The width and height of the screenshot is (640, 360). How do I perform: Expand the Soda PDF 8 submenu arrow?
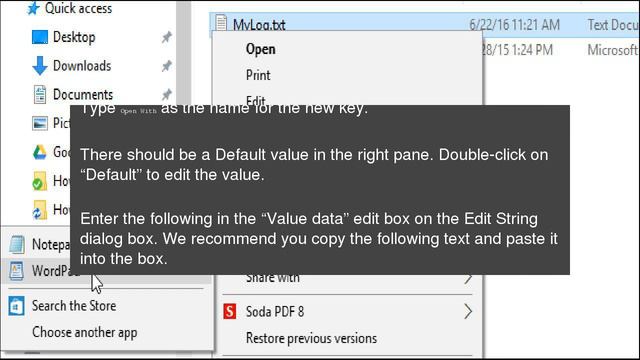(468, 312)
